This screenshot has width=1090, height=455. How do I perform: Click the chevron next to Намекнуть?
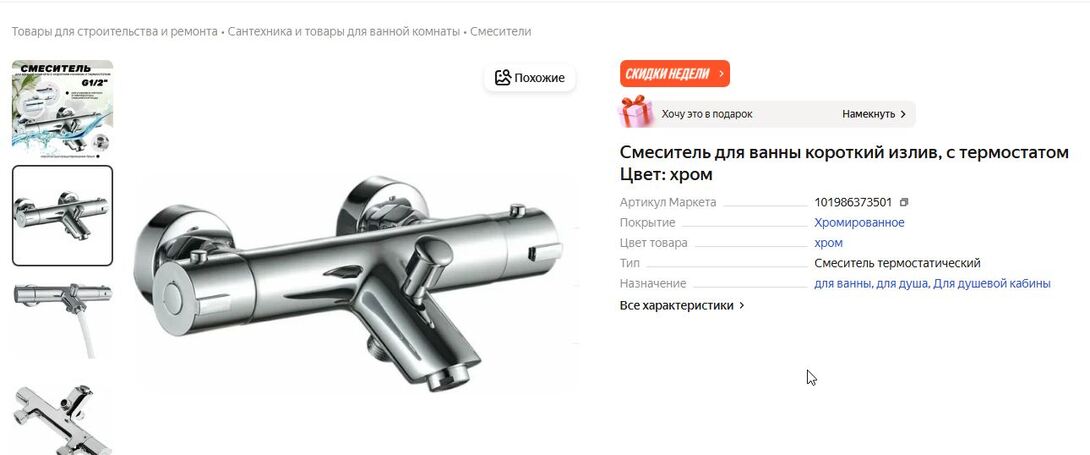pyautogui.click(x=903, y=114)
